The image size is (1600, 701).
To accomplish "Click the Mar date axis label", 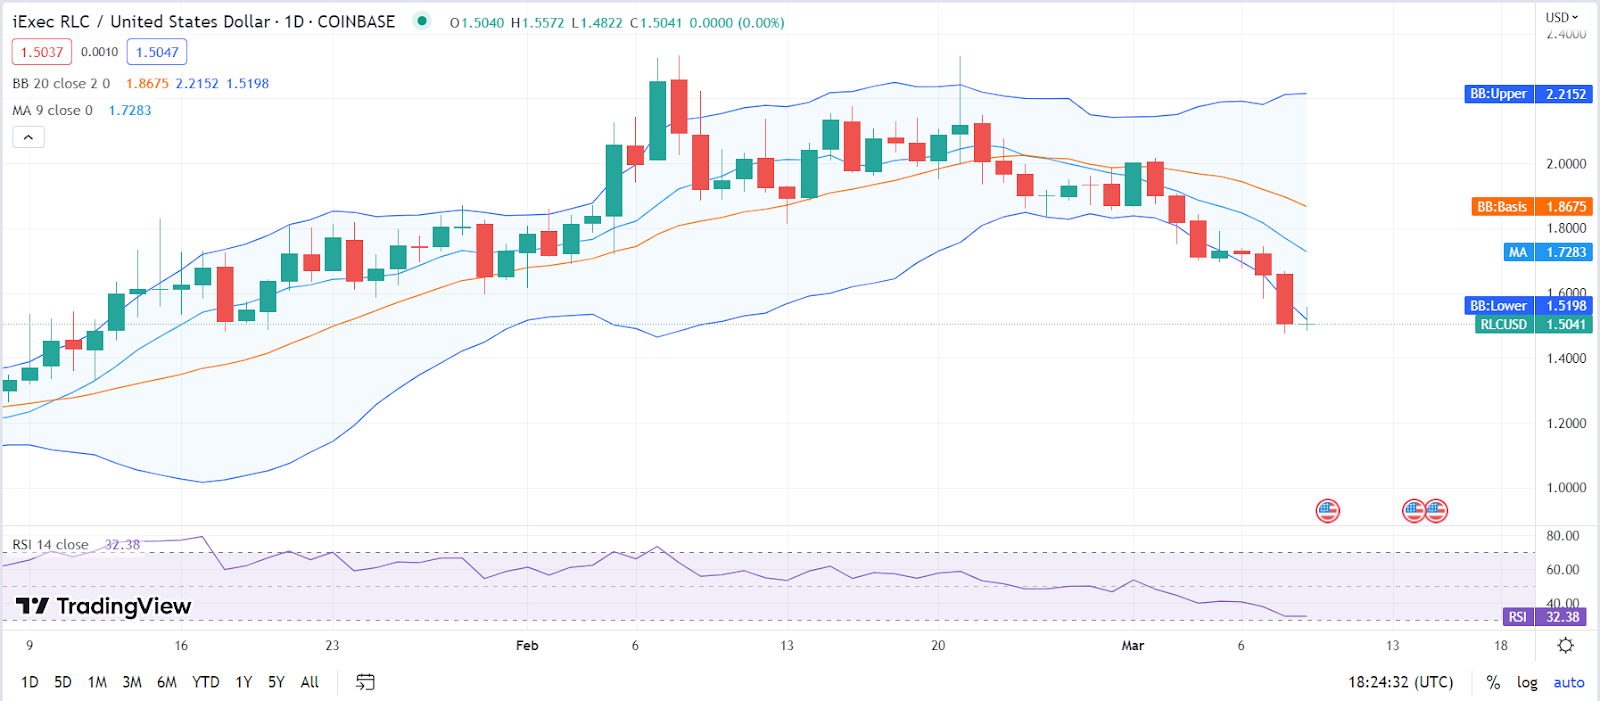I will pyautogui.click(x=1132, y=645).
